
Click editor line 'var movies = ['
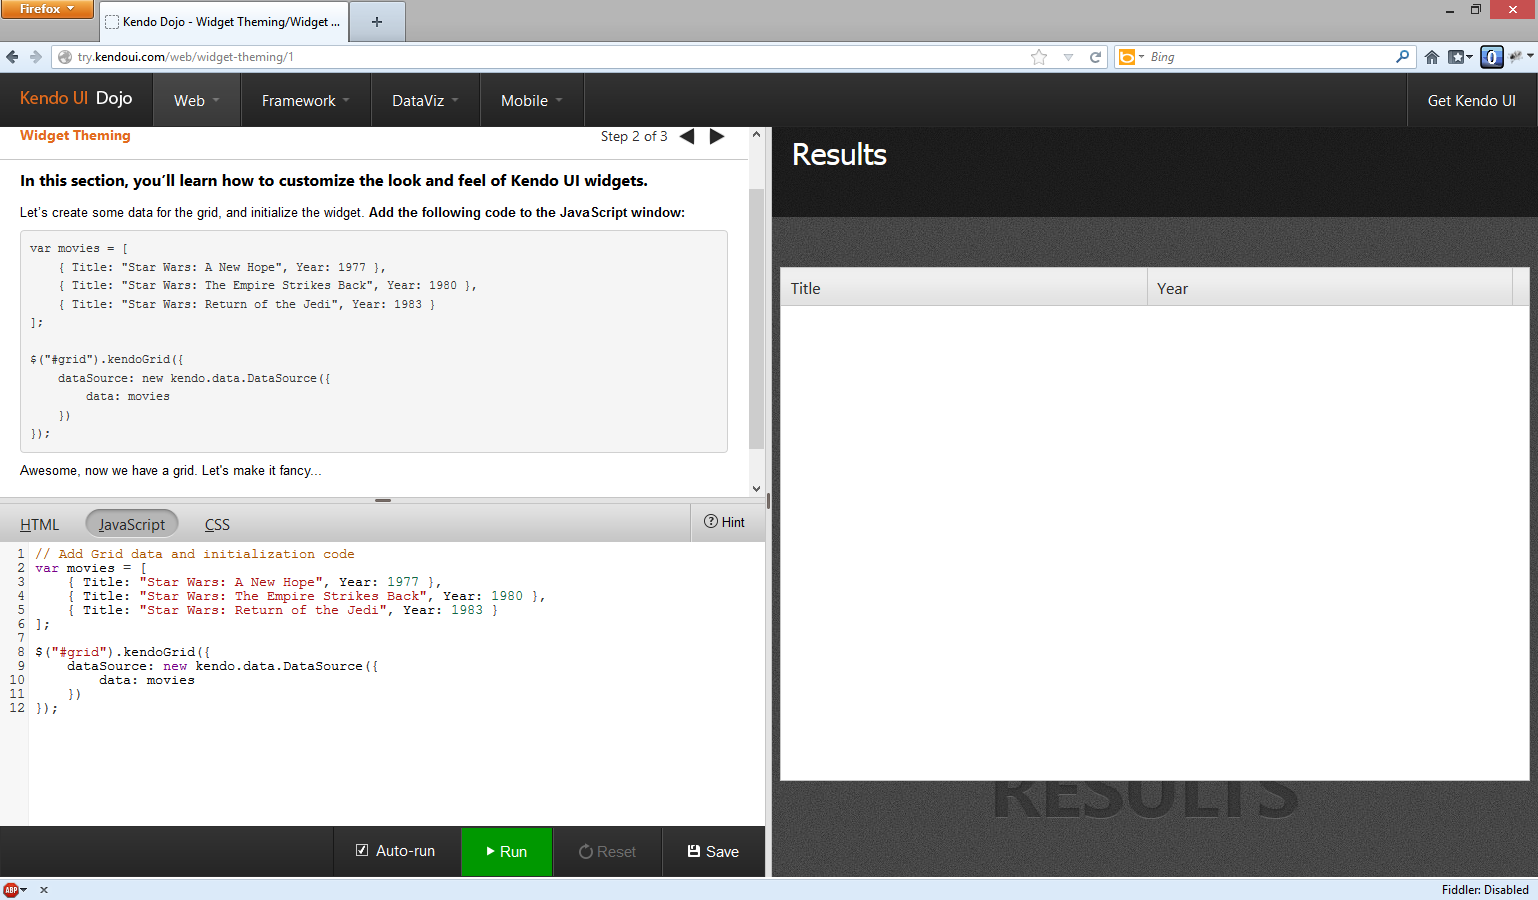tap(91, 568)
